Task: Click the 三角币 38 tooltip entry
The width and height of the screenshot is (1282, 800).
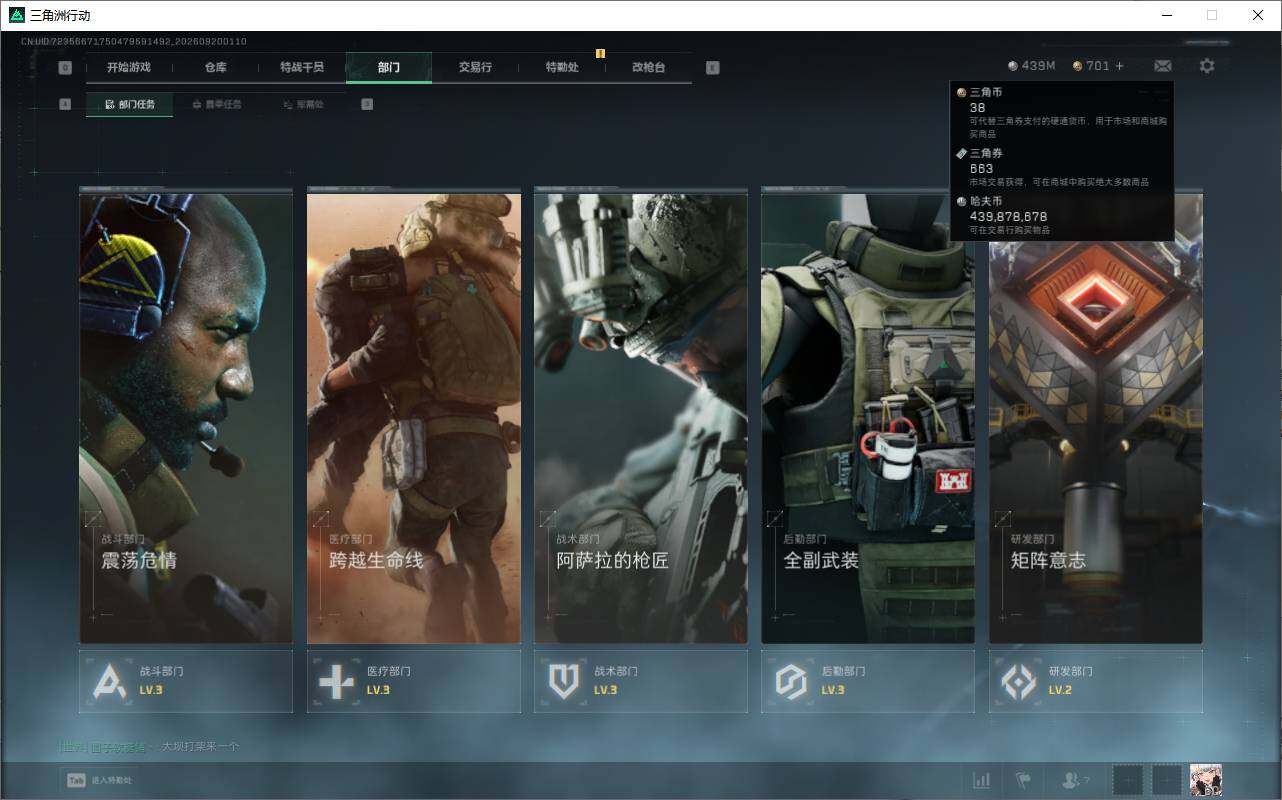Action: click(x=1062, y=113)
